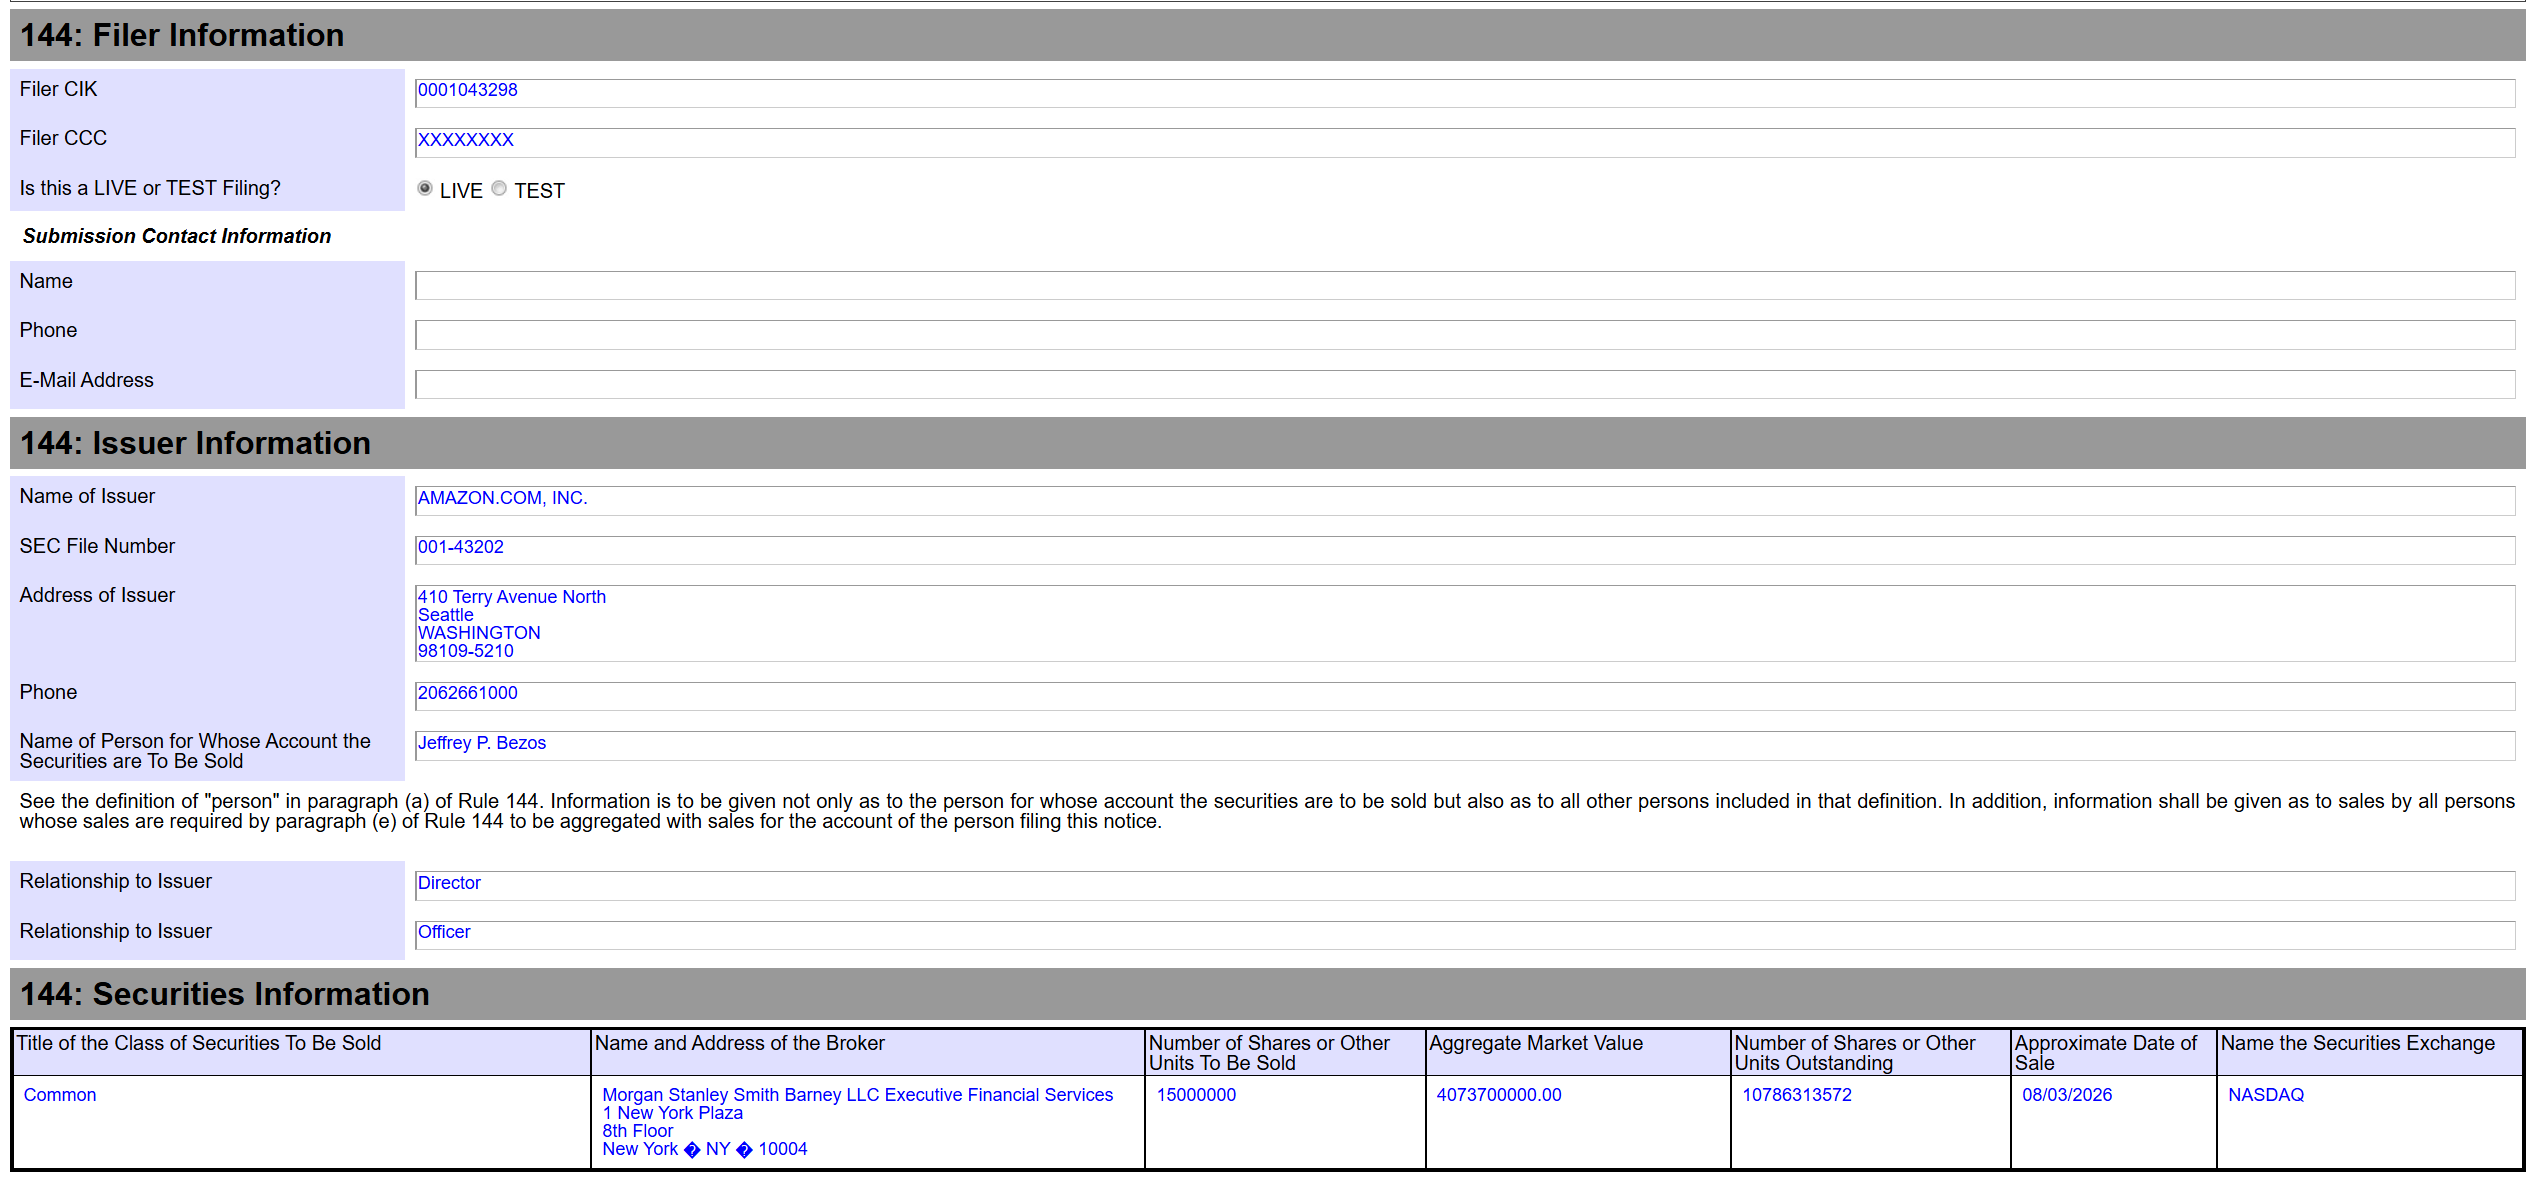Click the Relationship to Issuer Officer field
Image resolution: width=2531 pixels, height=1180 pixels.
point(1465,935)
